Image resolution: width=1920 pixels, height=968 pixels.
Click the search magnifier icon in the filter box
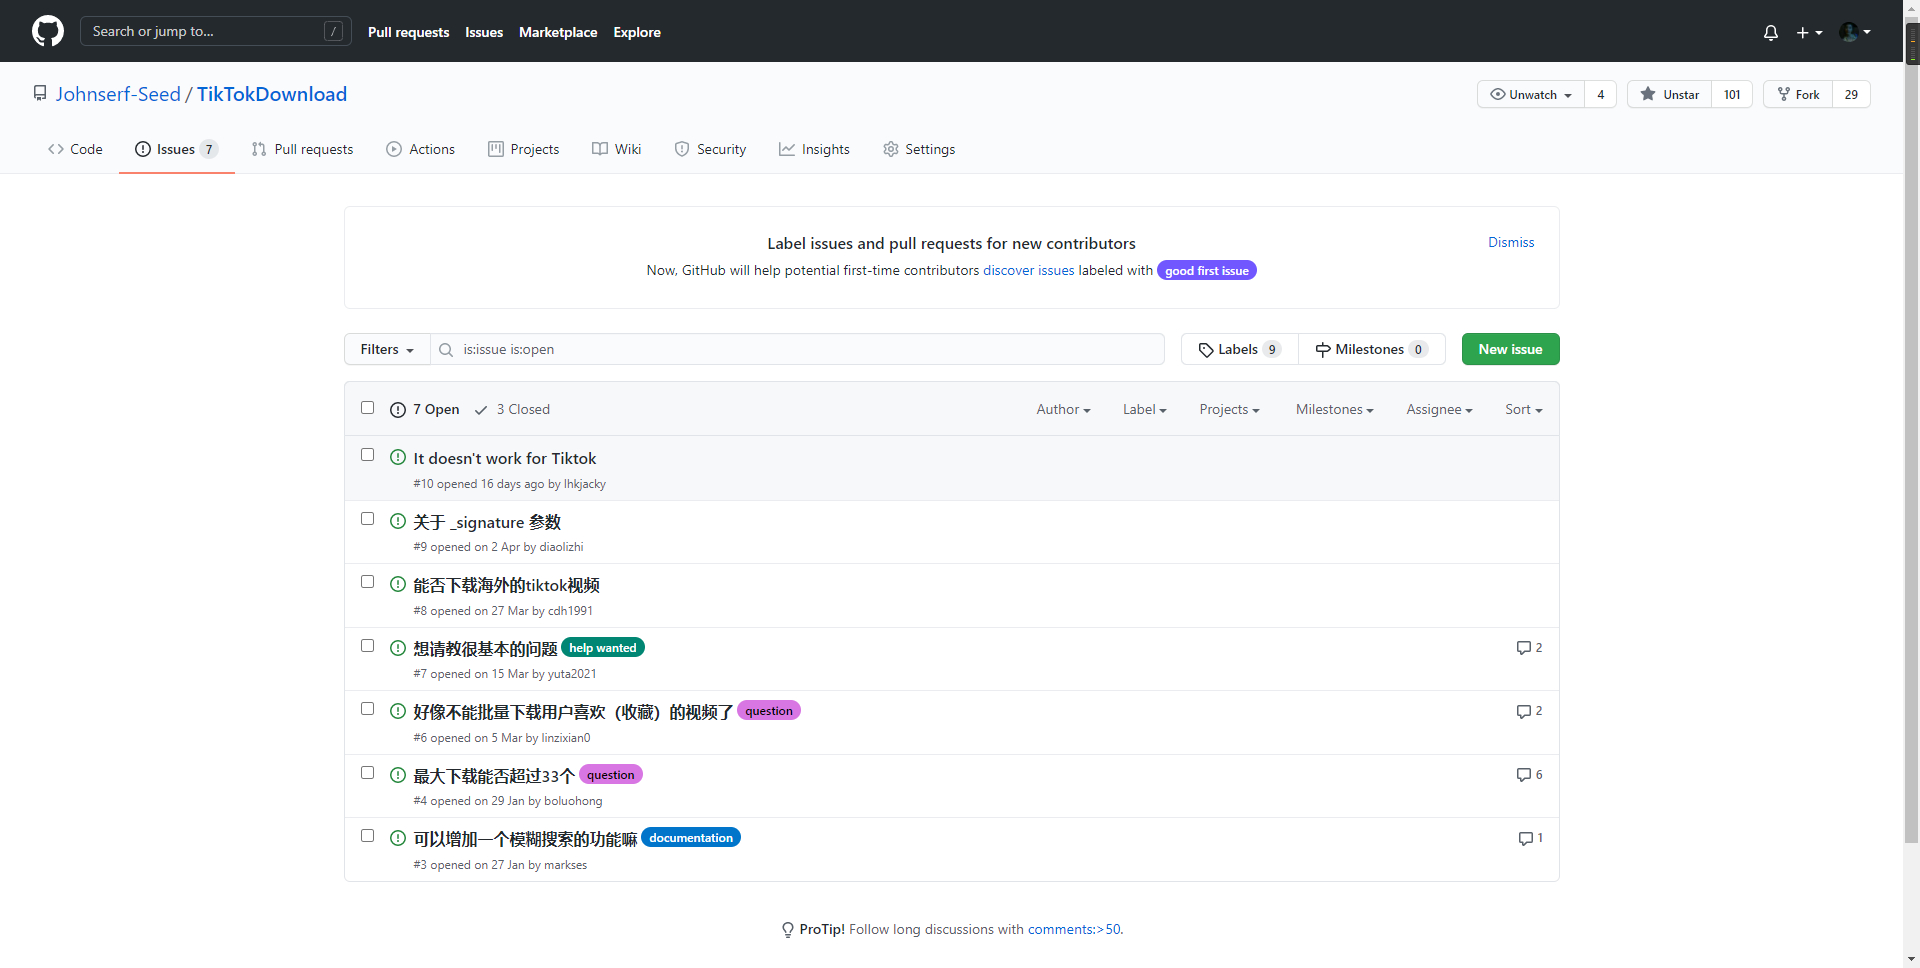[446, 350]
